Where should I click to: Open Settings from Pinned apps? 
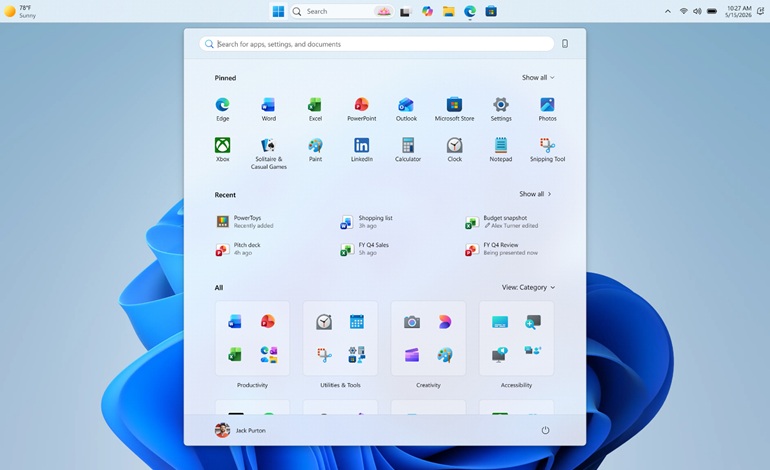(x=501, y=109)
